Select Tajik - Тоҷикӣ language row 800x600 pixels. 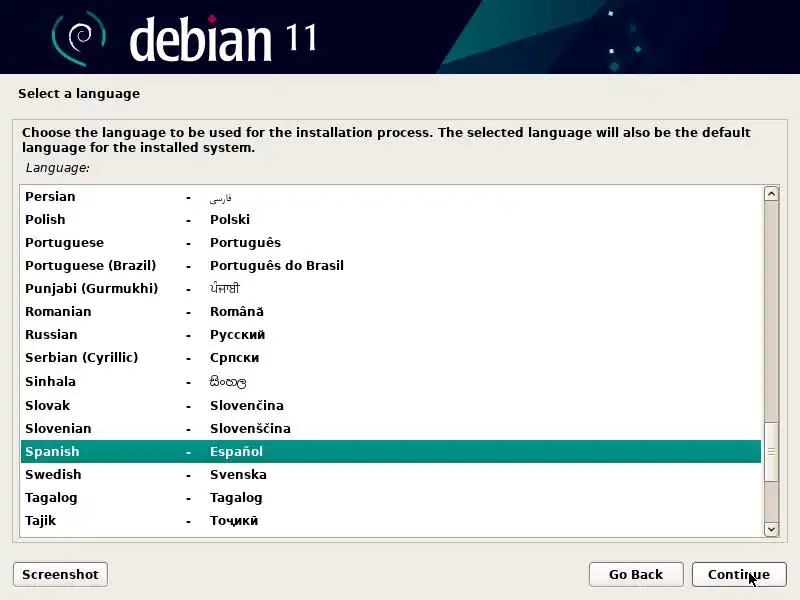pyautogui.click(x=391, y=520)
